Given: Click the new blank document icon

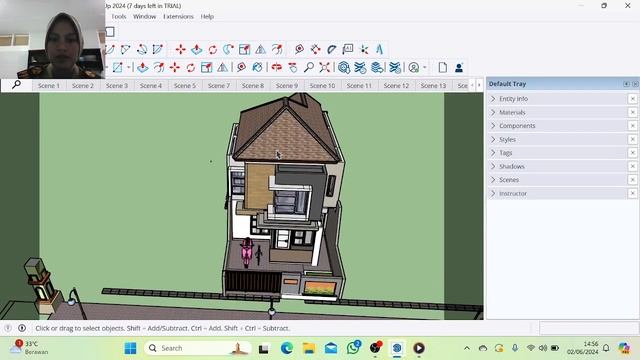Looking at the screenshot, I should pyautogui.click(x=443, y=67).
